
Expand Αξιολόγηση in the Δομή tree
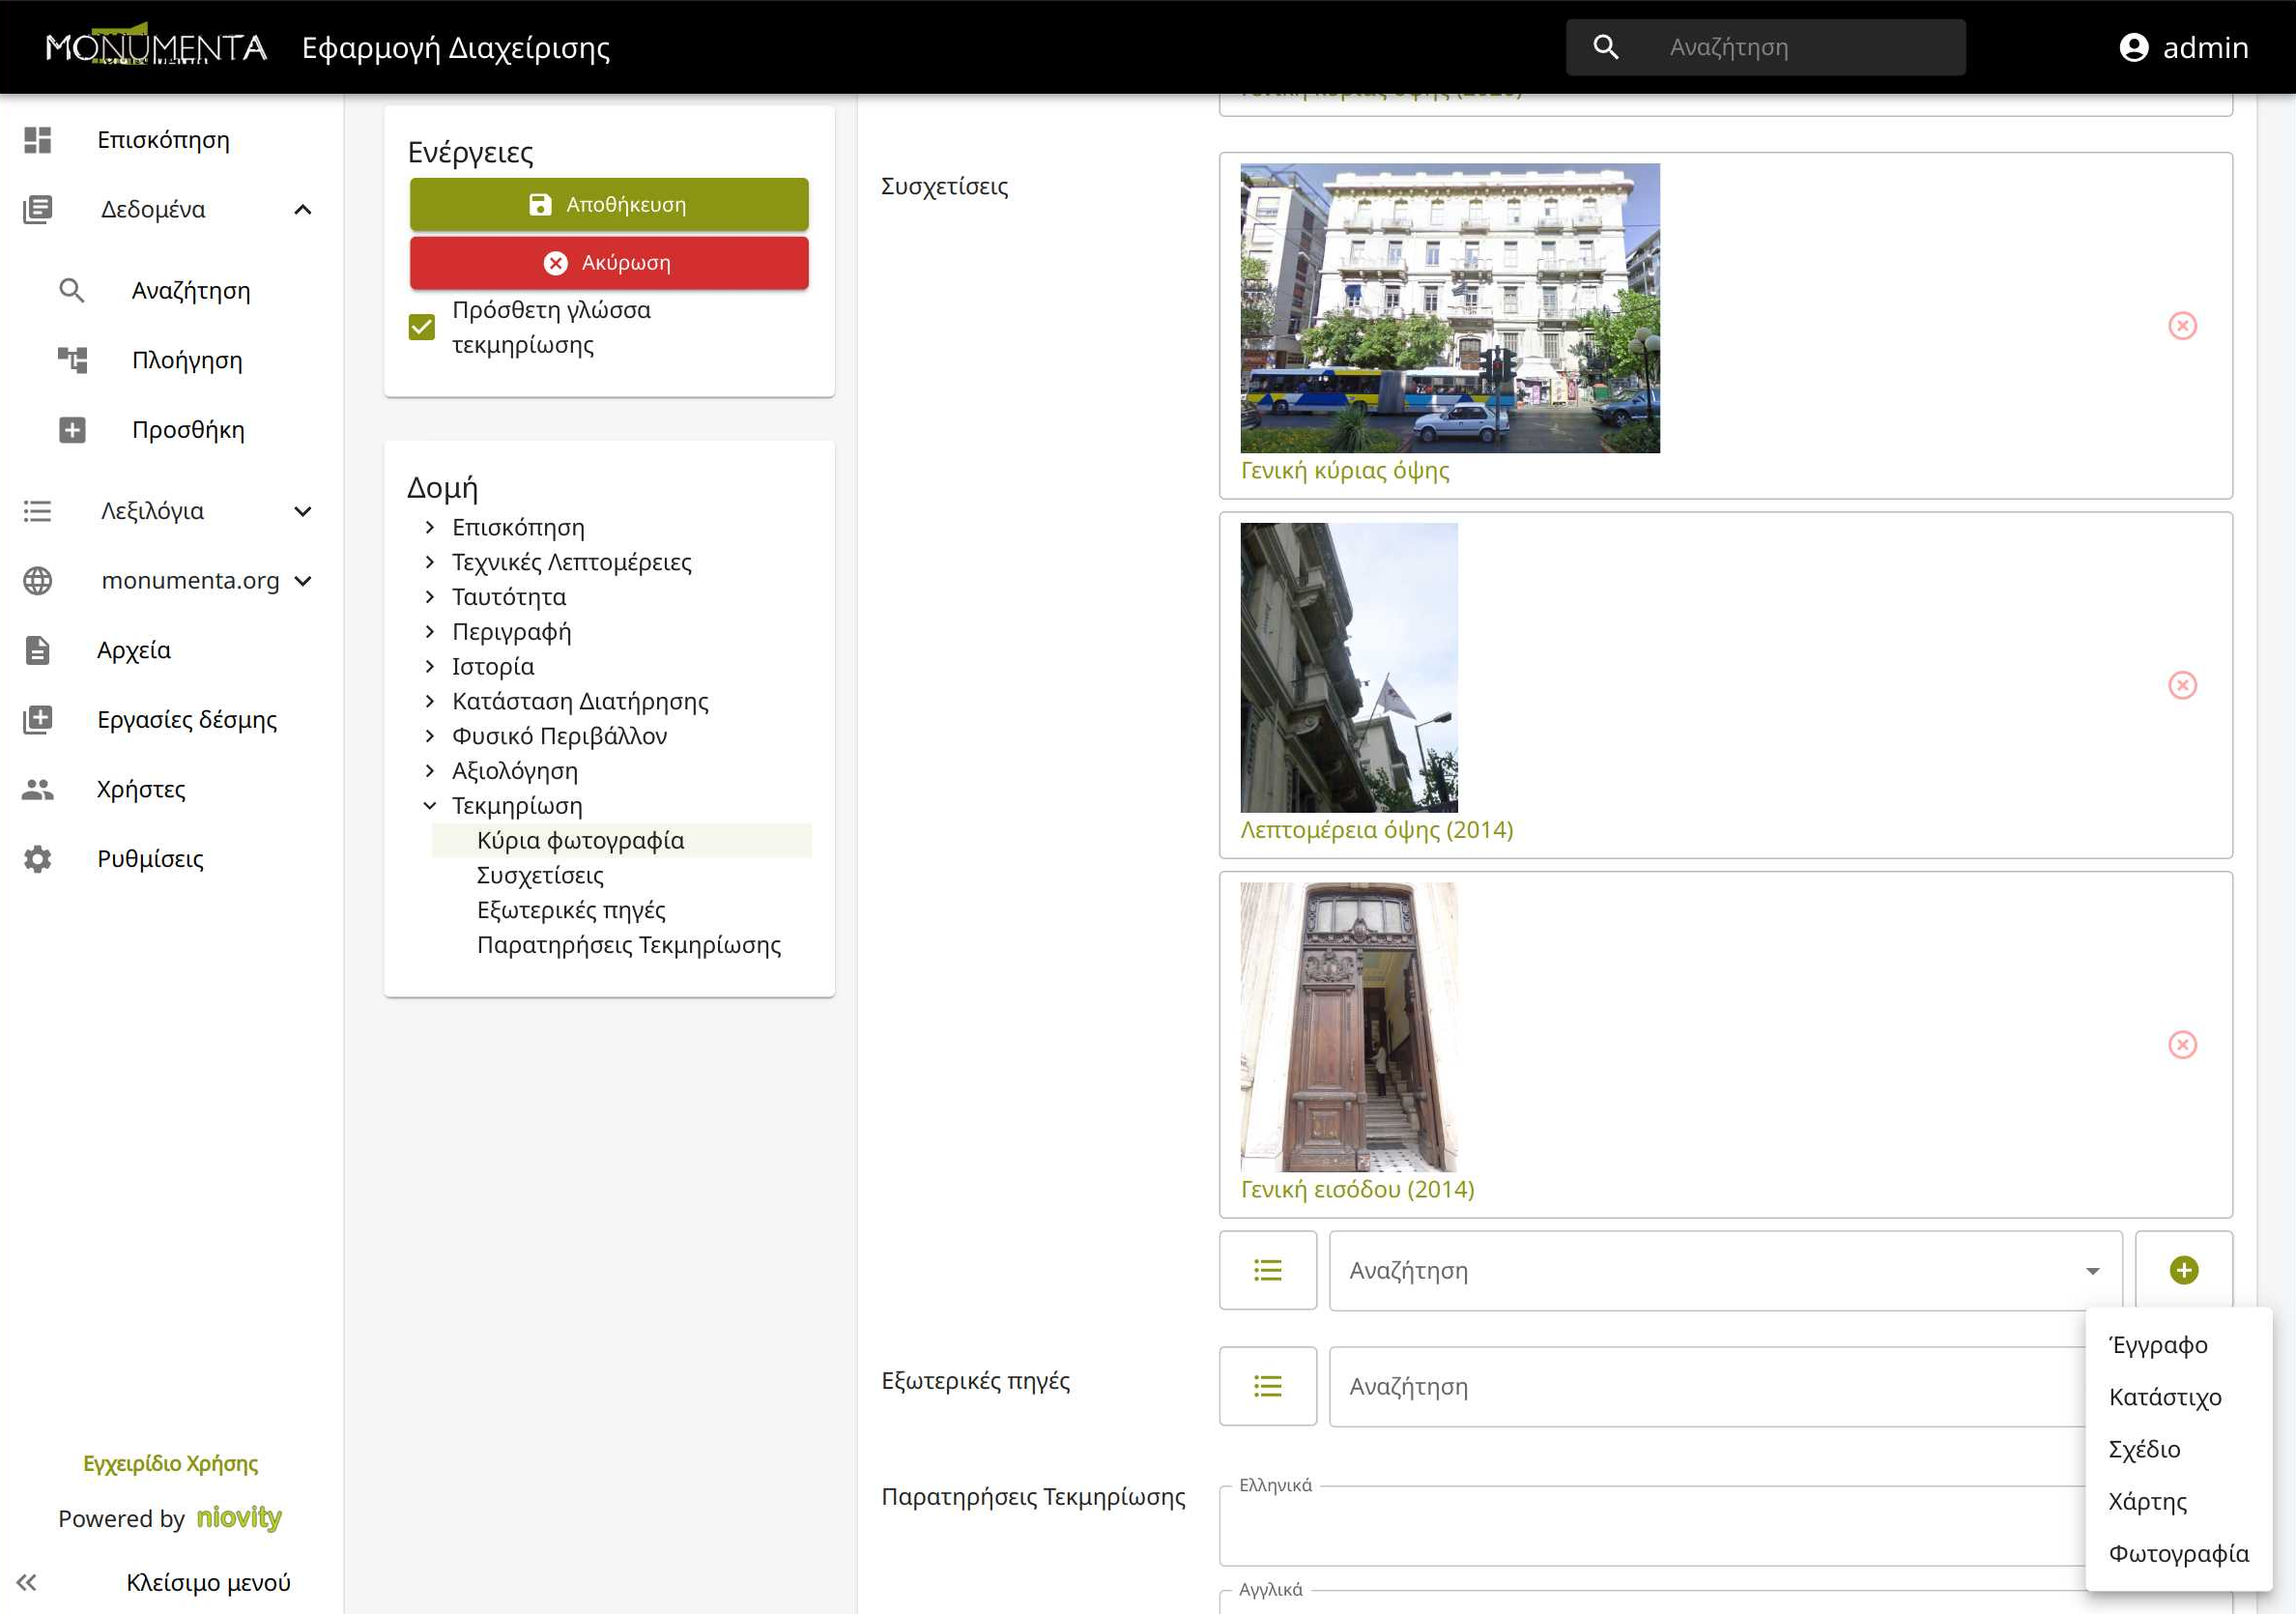coord(430,770)
